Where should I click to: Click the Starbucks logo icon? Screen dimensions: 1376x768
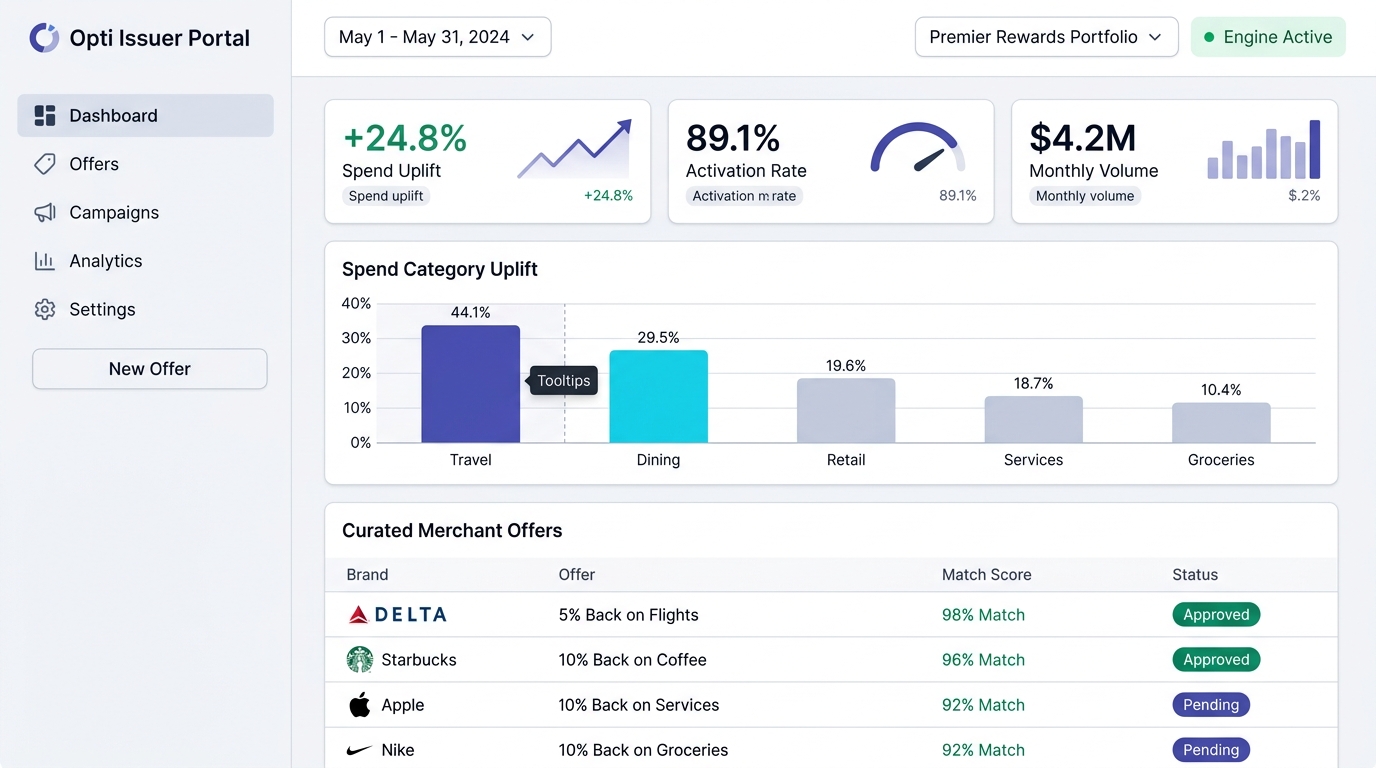tap(360, 660)
